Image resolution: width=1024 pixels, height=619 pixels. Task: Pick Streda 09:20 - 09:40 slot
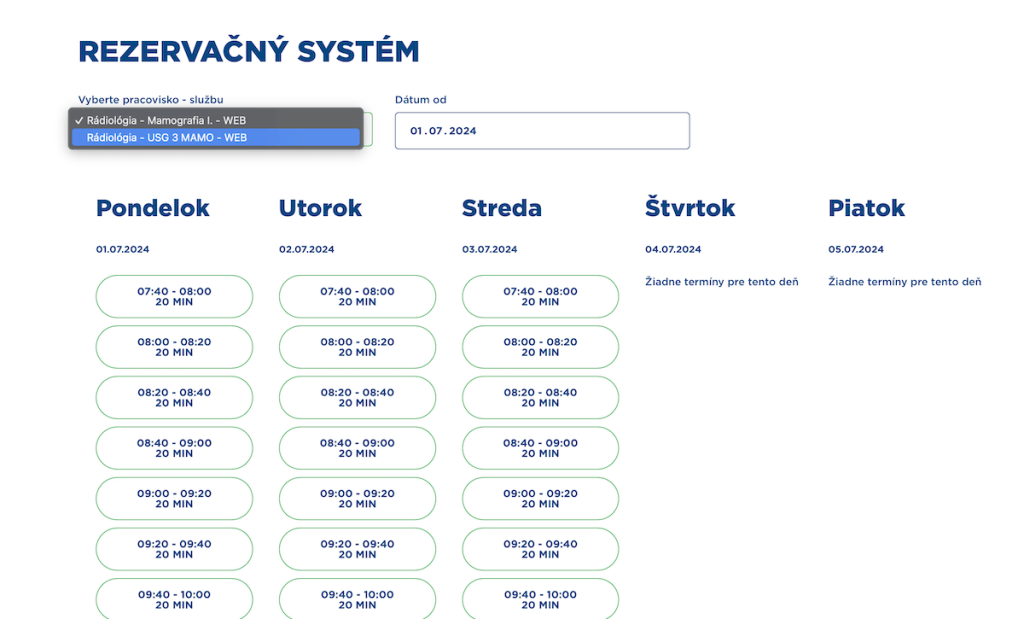(541, 549)
